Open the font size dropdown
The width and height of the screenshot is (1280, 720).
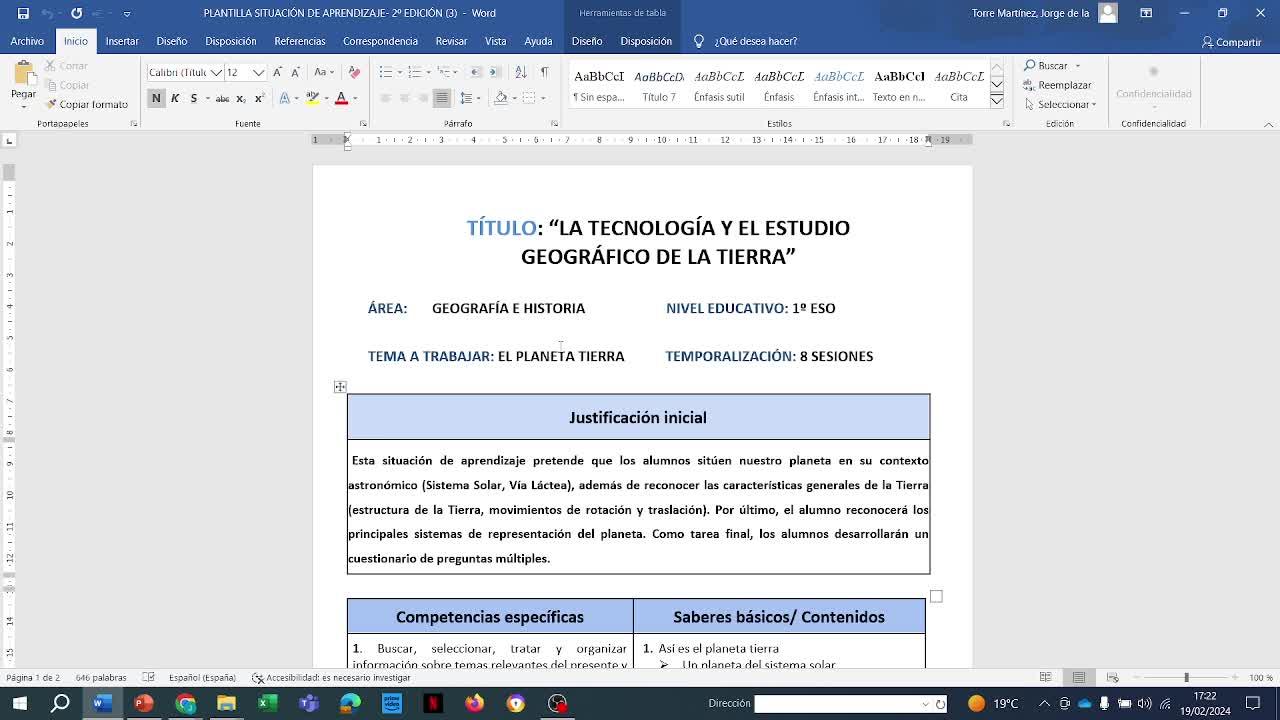point(259,72)
